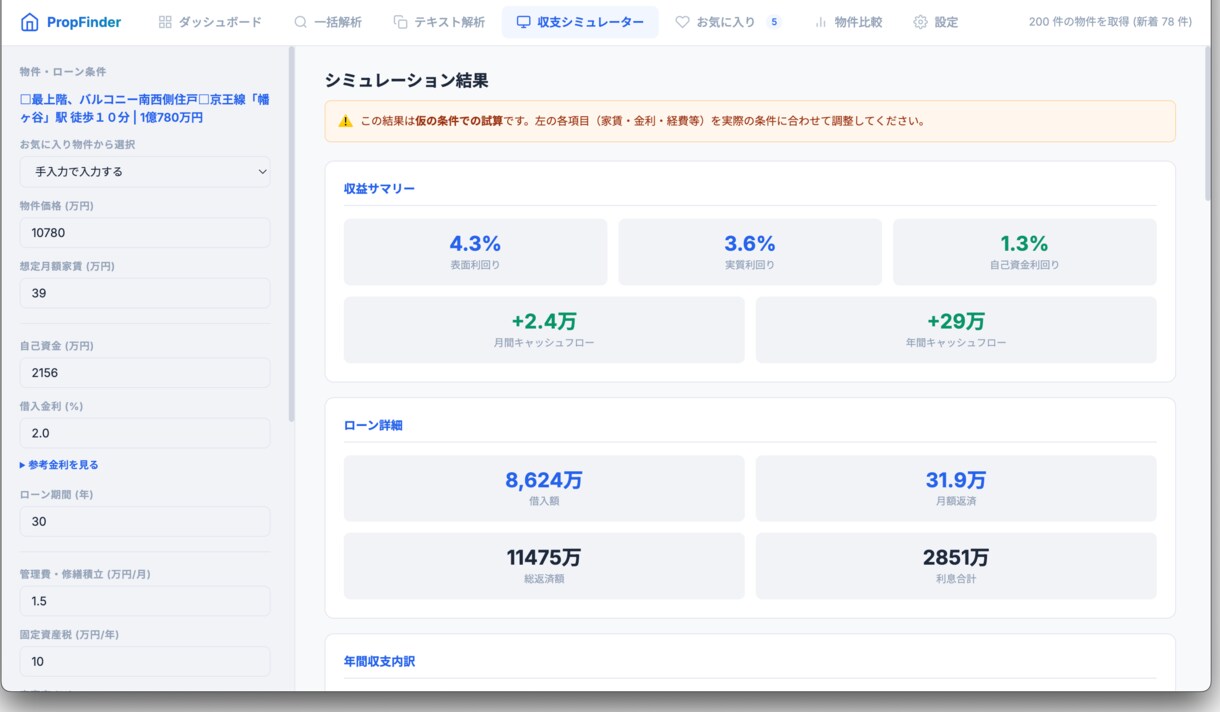The width and height of the screenshot is (1220, 712).
Task: Click the bar chart icon beside 物件比較
Action: 820,22
